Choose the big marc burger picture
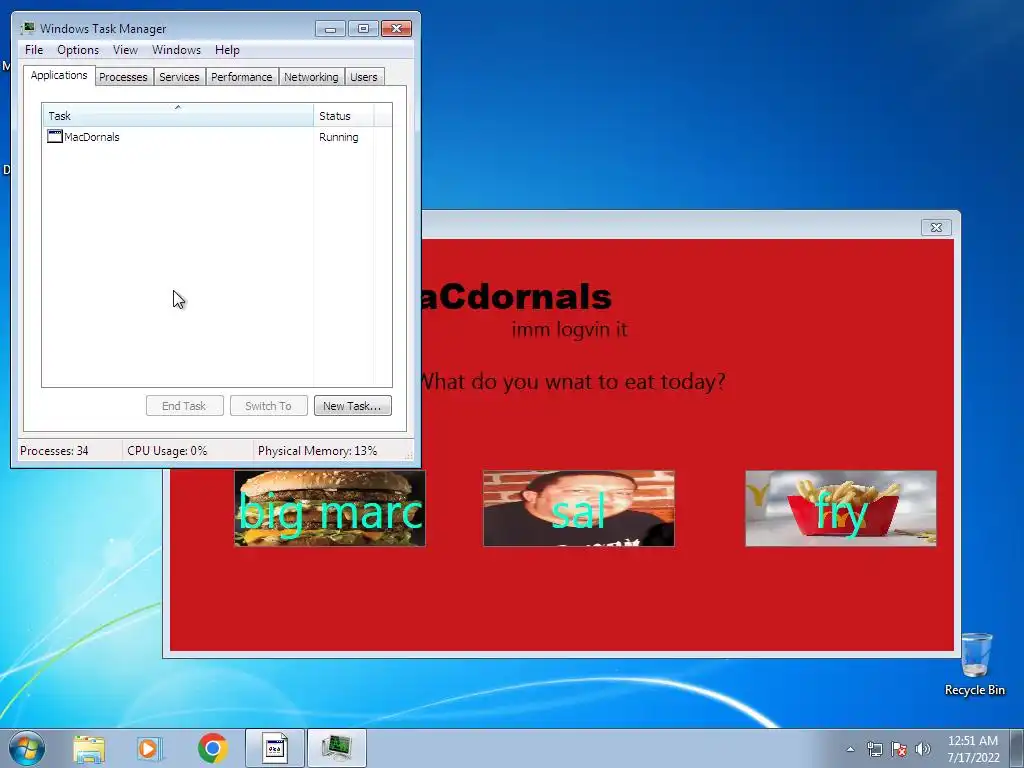 click(x=330, y=508)
